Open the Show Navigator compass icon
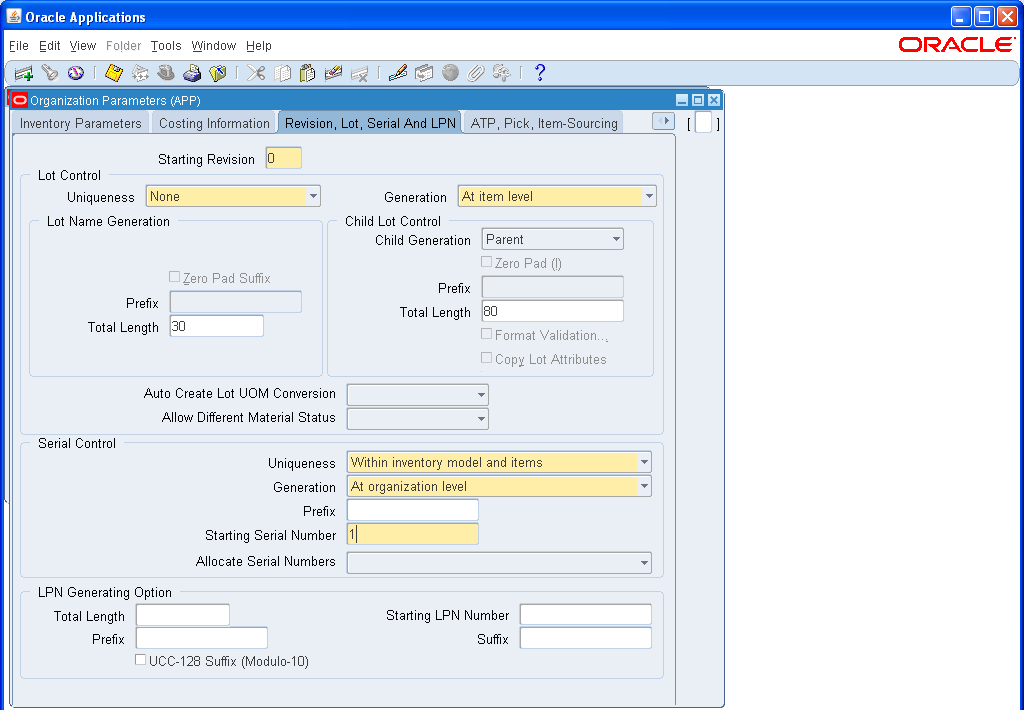1024x710 pixels. (76, 73)
